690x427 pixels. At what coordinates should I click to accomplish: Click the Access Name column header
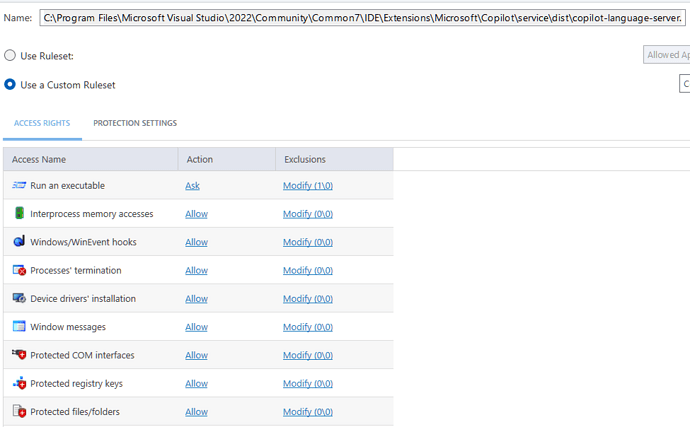click(91, 159)
